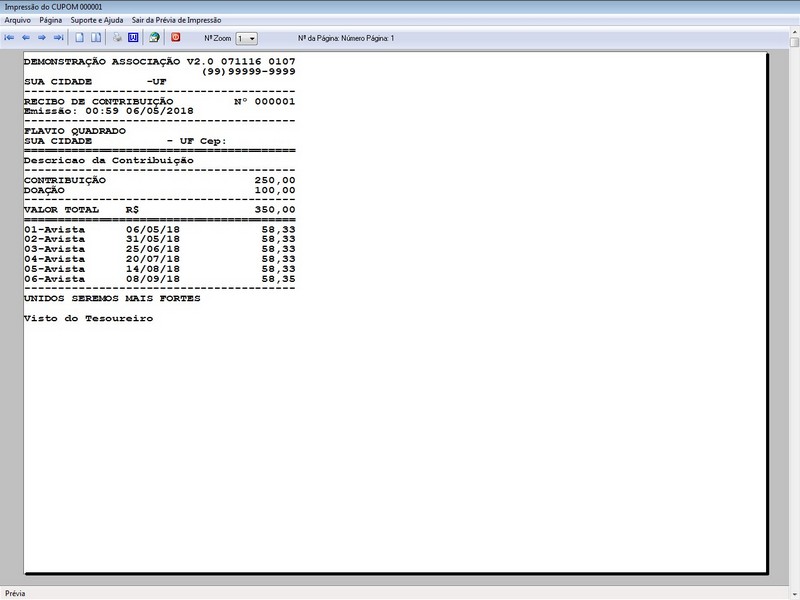Click the scrollbar up arrow
Screen dimensions: 800x600
point(794,32)
